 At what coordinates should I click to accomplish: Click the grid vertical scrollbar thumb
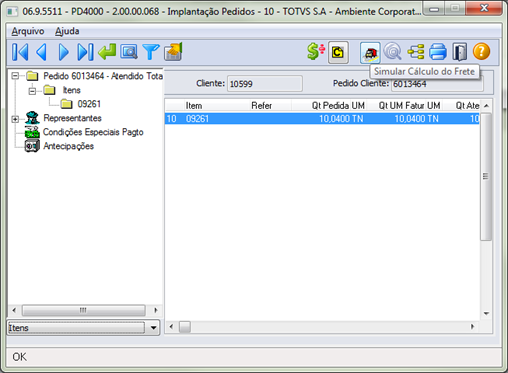click(486, 176)
